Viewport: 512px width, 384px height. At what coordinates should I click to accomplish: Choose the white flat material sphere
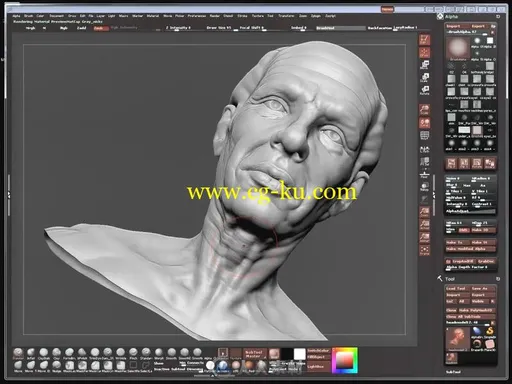coord(210,365)
